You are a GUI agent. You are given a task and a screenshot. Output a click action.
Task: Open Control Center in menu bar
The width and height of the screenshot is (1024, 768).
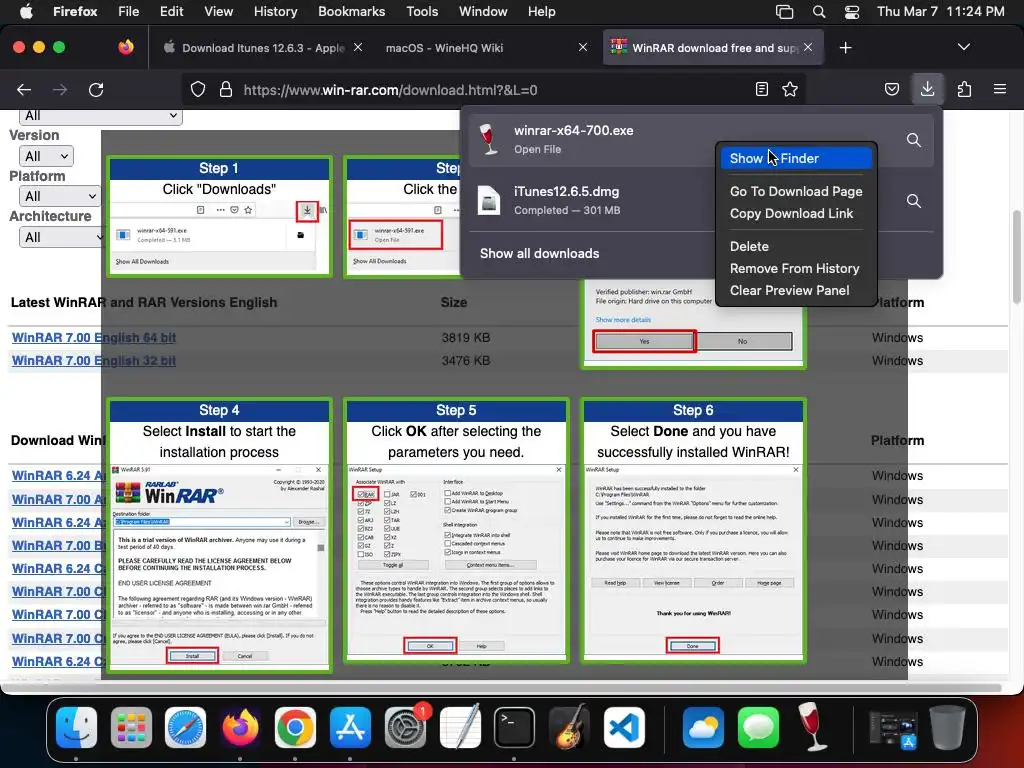(x=852, y=12)
